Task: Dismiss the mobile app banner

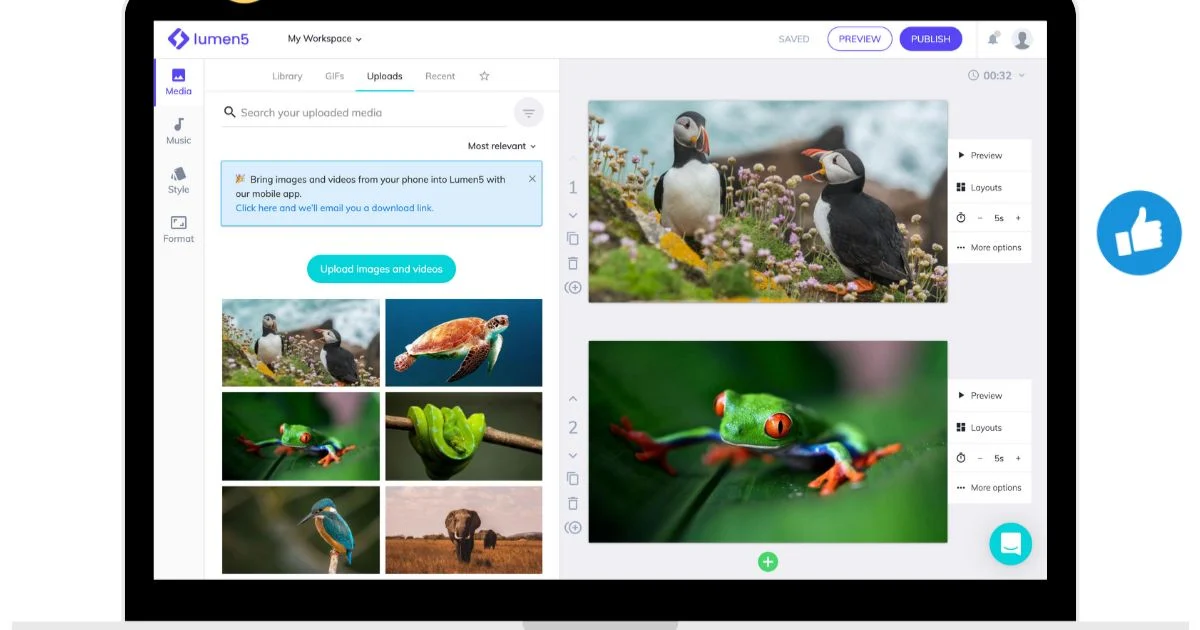Action: [x=532, y=179]
